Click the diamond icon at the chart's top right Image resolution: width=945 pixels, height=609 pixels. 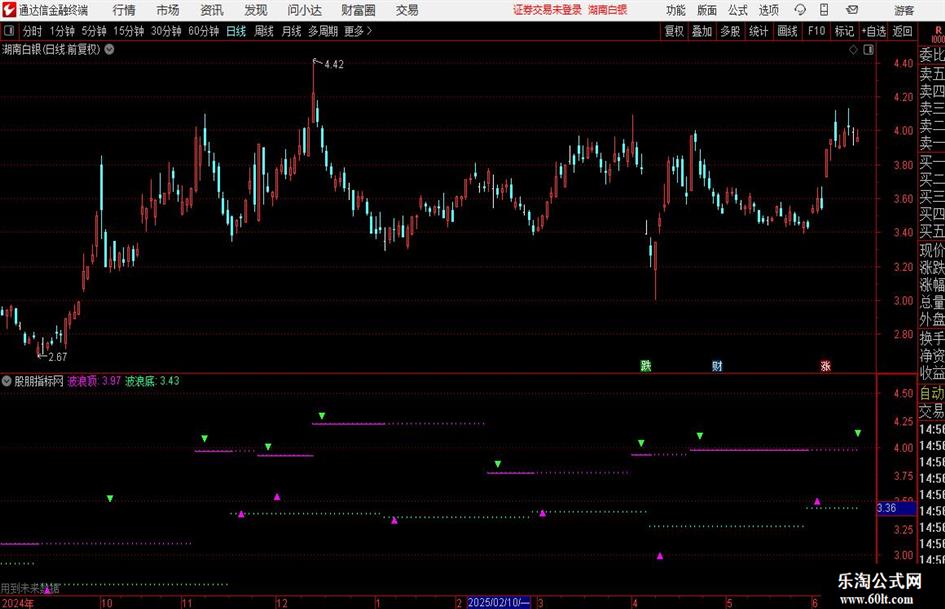tap(853, 50)
